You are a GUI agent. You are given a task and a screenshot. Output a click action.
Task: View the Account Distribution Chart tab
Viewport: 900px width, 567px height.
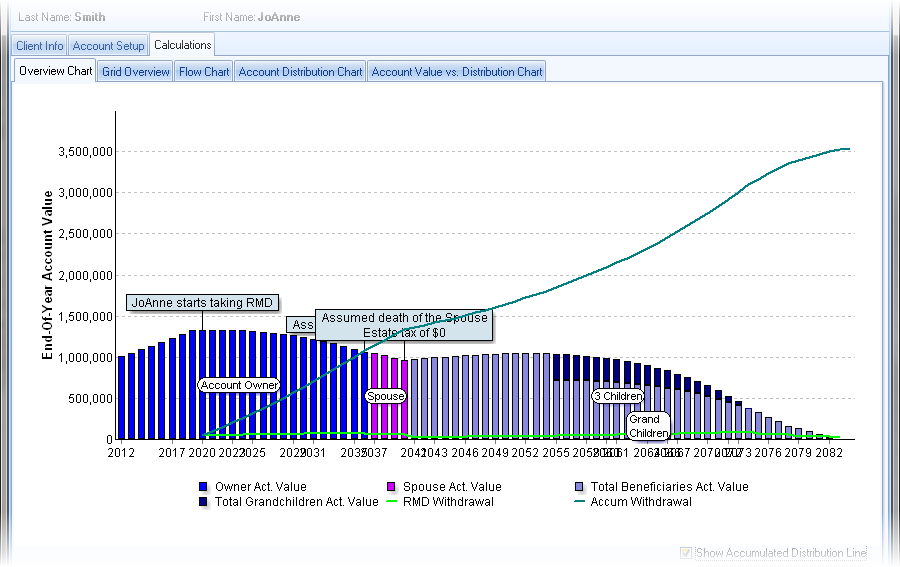pos(300,72)
